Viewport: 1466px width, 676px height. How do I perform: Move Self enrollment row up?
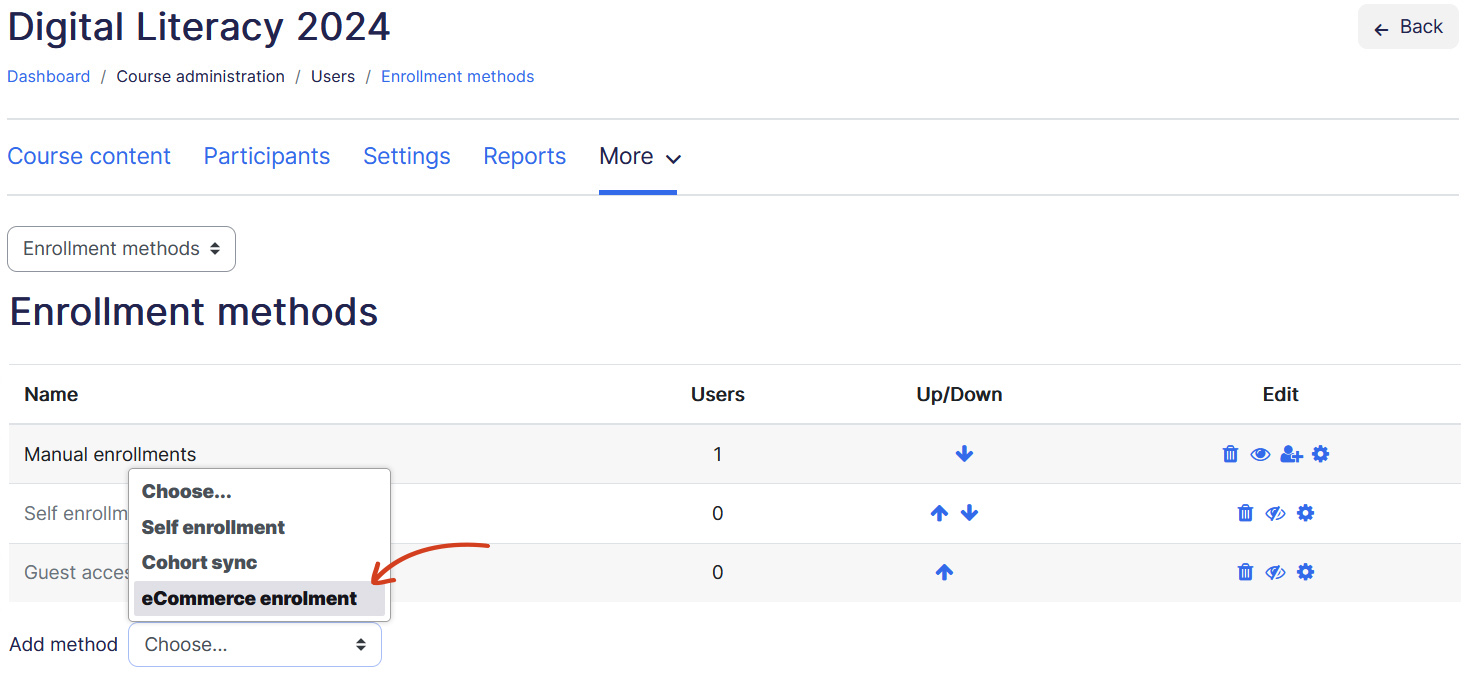[939, 513]
